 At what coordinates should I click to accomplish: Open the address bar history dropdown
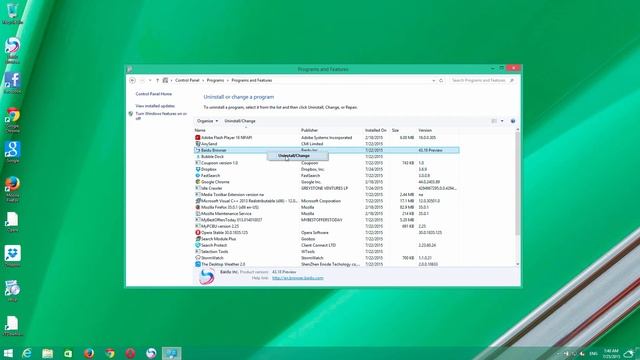click(433, 80)
